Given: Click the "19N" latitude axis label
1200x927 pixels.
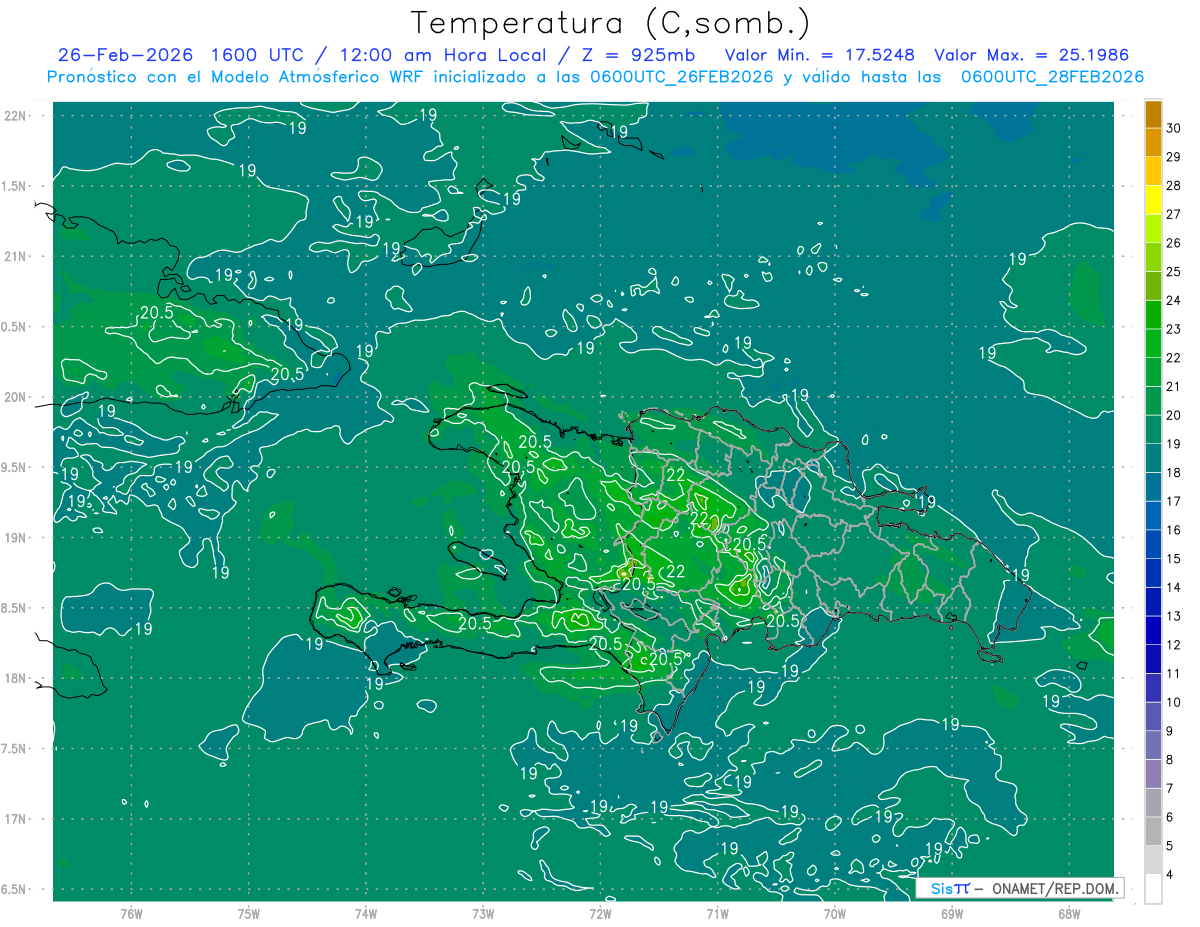Looking at the screenshot, I should coord(16,537).
